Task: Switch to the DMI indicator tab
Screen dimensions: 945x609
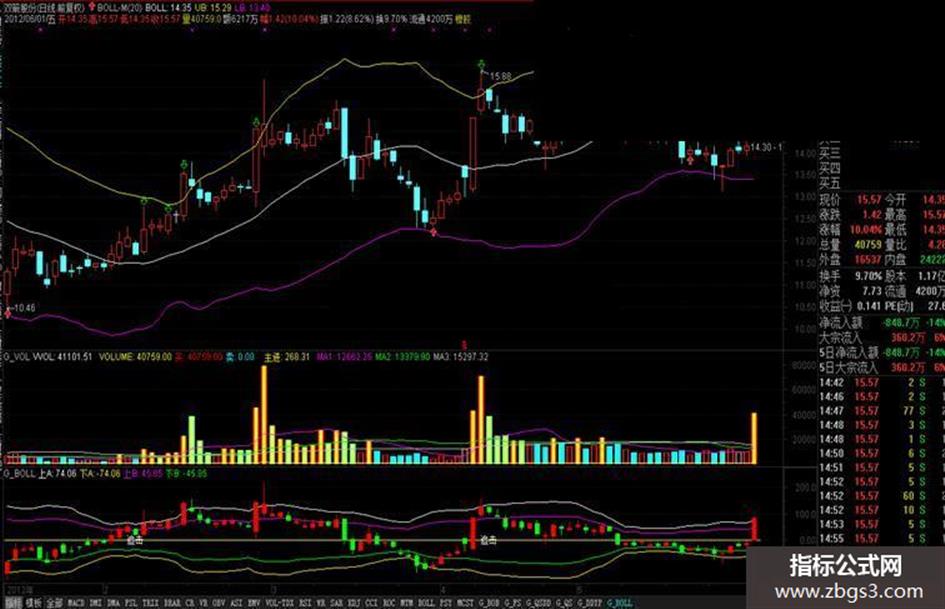Action: click(96, 602)
